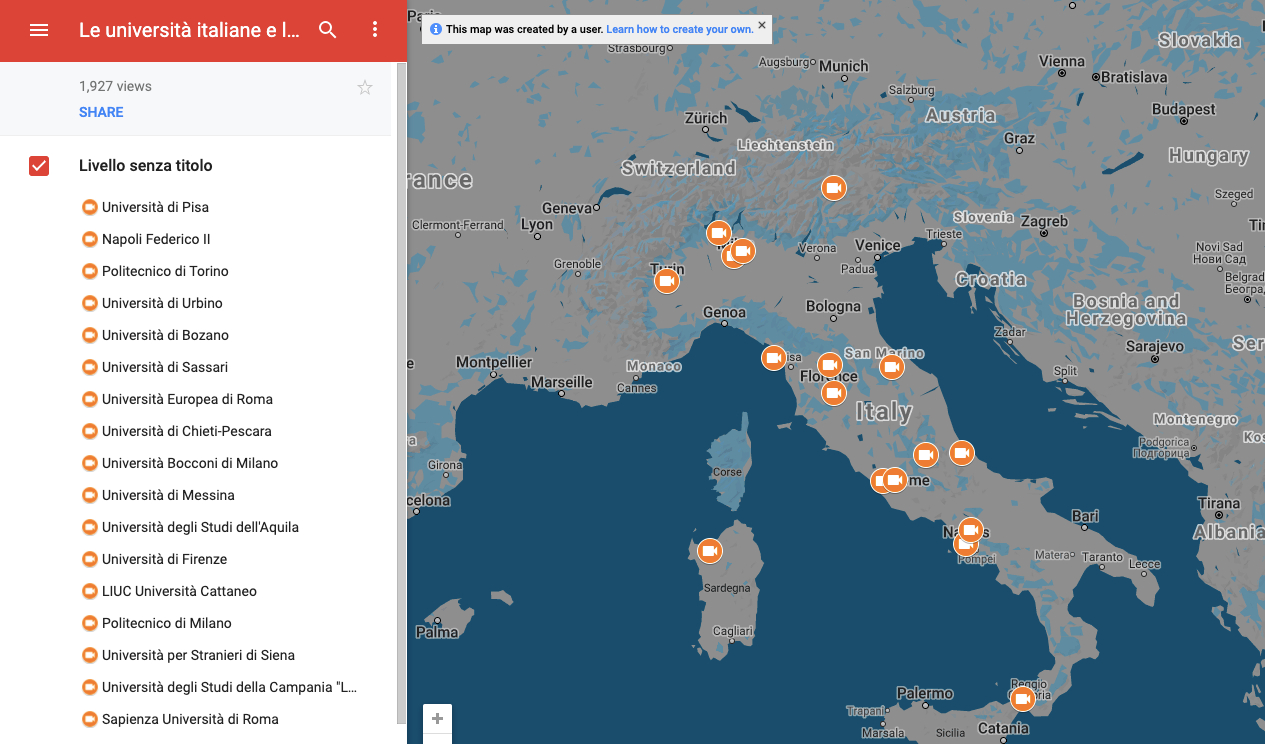
Task: Select the map marker north of Verona
Action: coord(834,188)
